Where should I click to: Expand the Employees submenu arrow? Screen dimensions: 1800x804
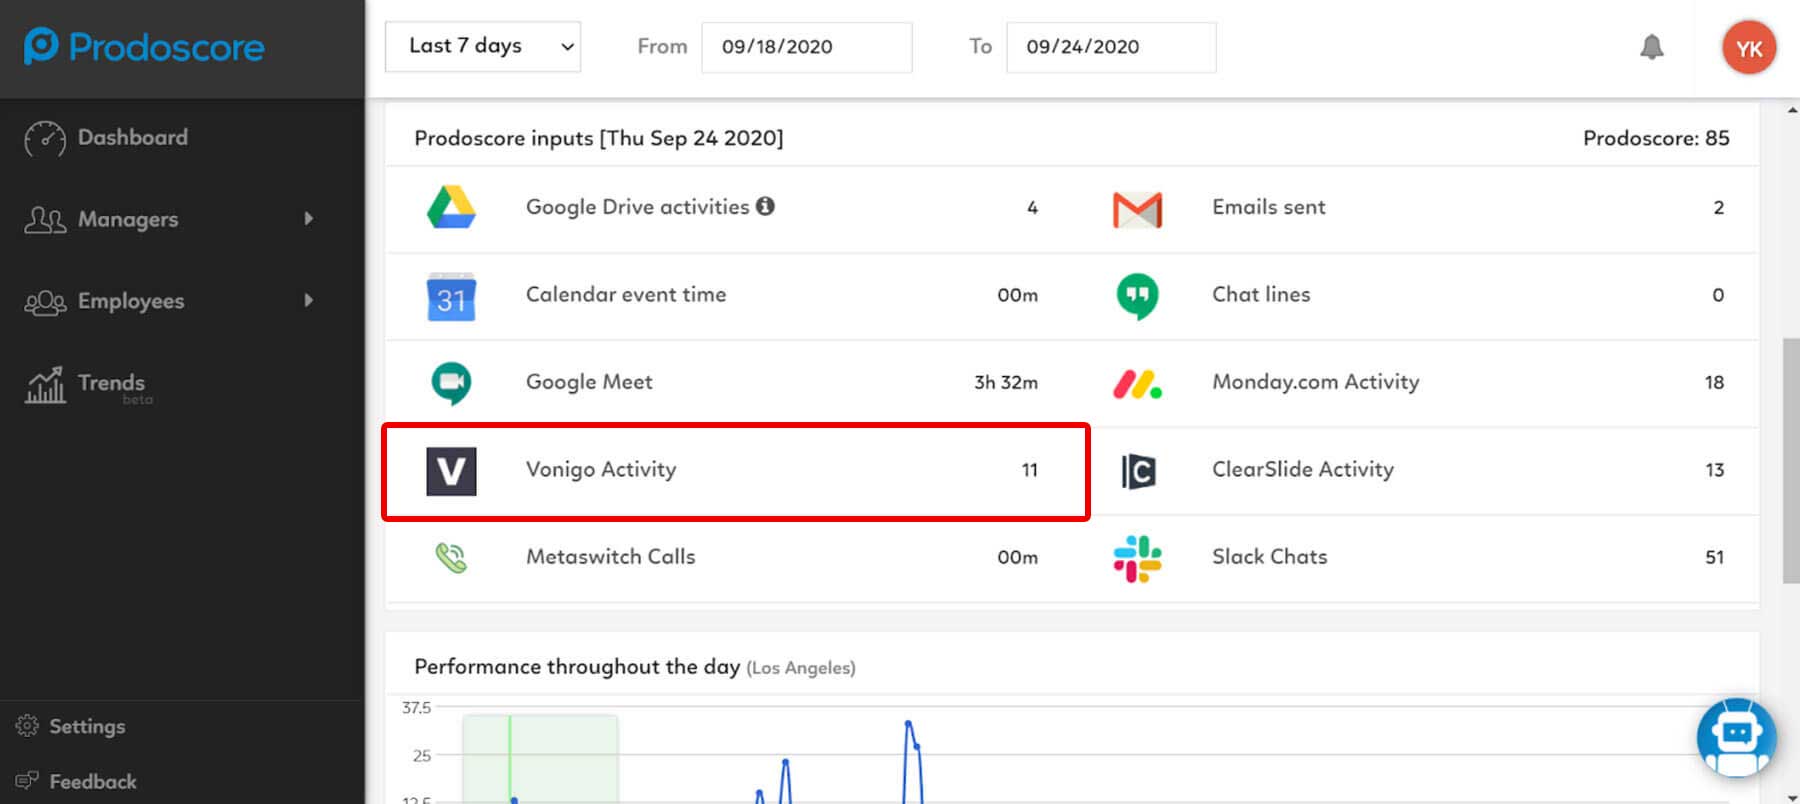point(308,300)
